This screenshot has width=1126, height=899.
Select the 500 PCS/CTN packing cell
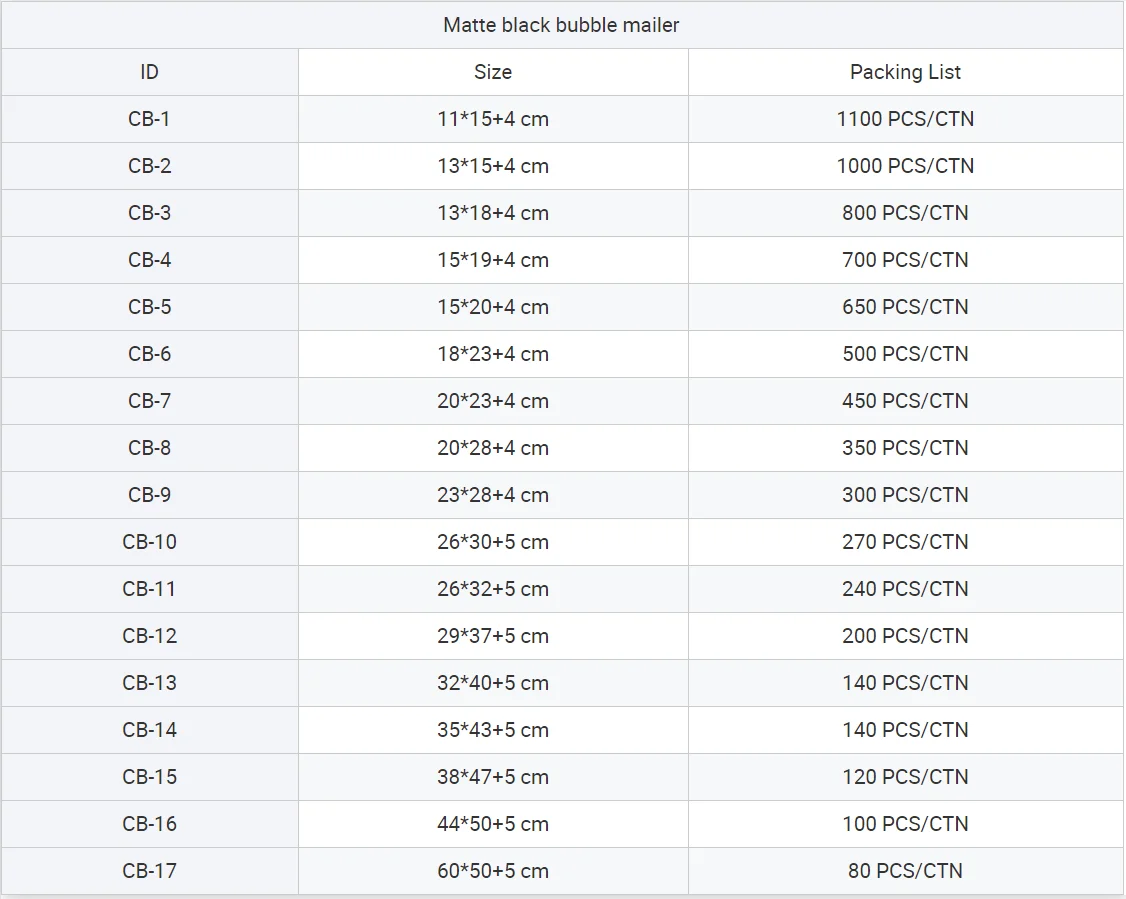click(905, 354)
